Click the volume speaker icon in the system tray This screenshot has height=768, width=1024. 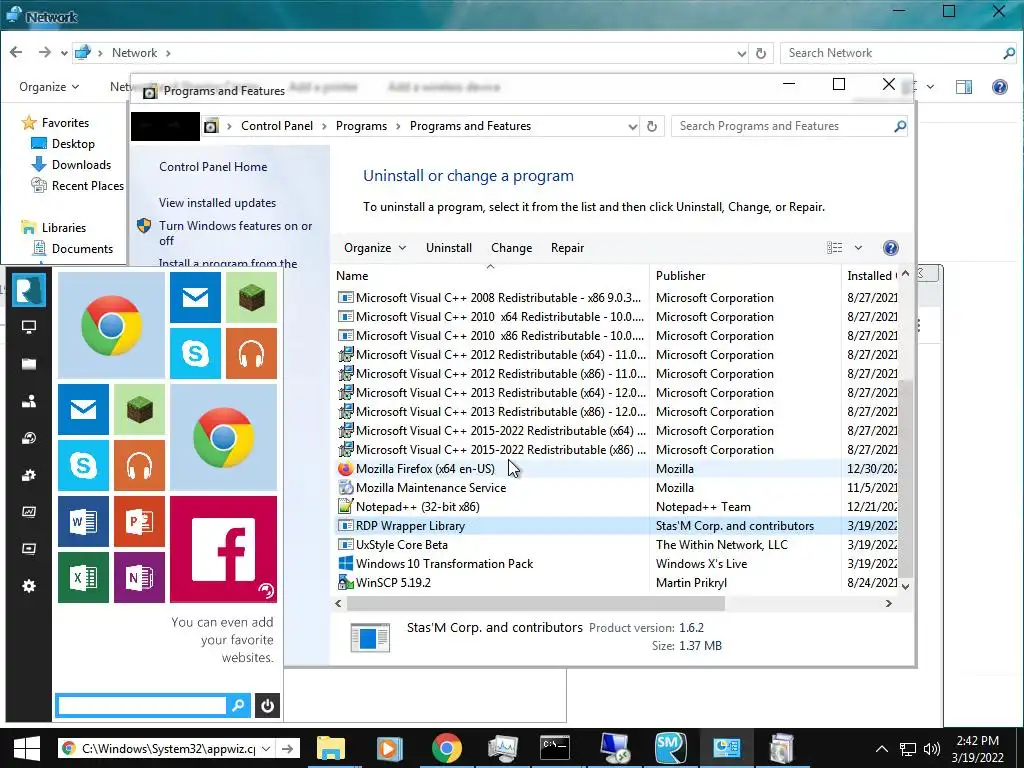pyautogui.click(x=932, y=749)
